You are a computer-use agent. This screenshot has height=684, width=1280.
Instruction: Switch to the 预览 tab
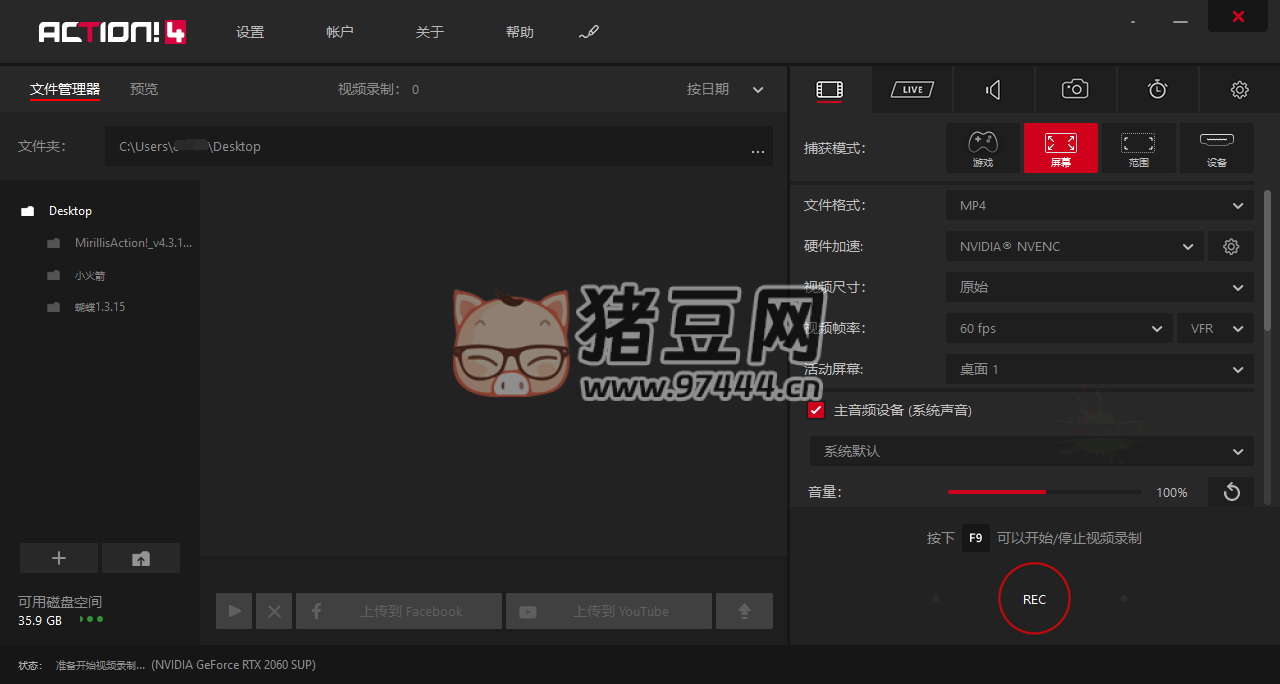(x=144, y=89)
